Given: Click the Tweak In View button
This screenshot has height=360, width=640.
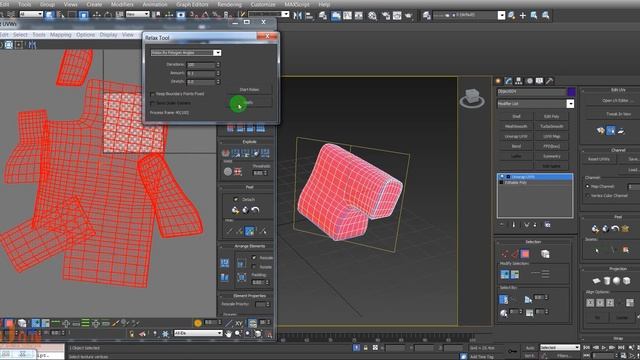Looking at the screenshot, I should coord(617,114).
